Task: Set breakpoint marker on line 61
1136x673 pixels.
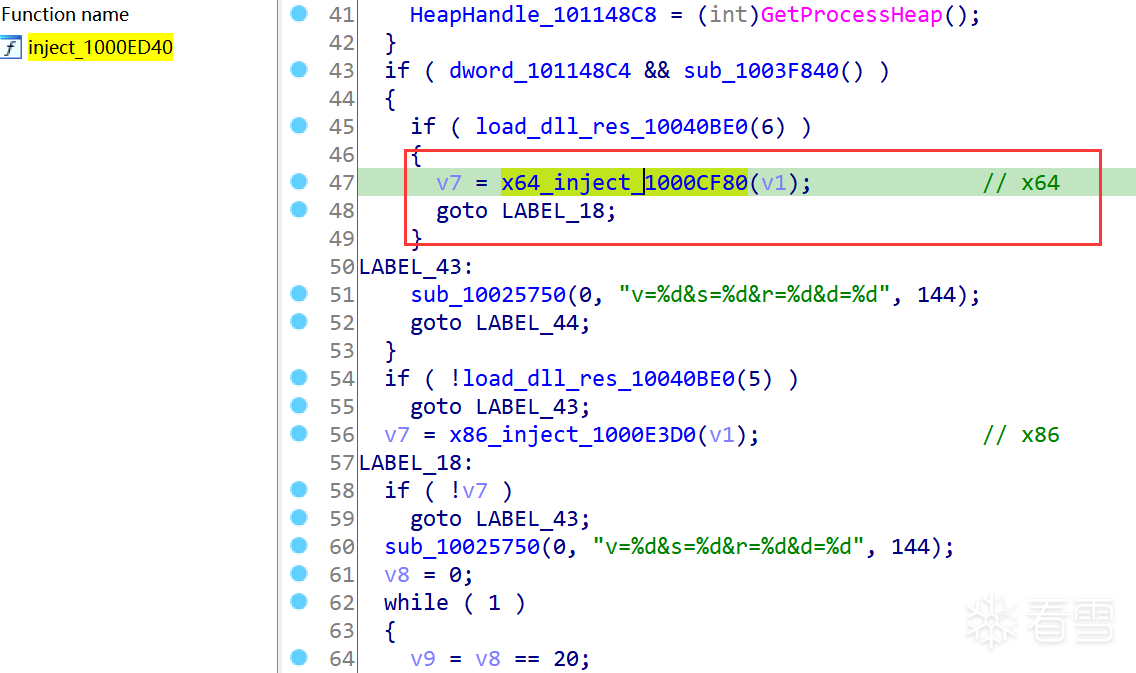Action: pyautogui.click(x=298, y=574)
